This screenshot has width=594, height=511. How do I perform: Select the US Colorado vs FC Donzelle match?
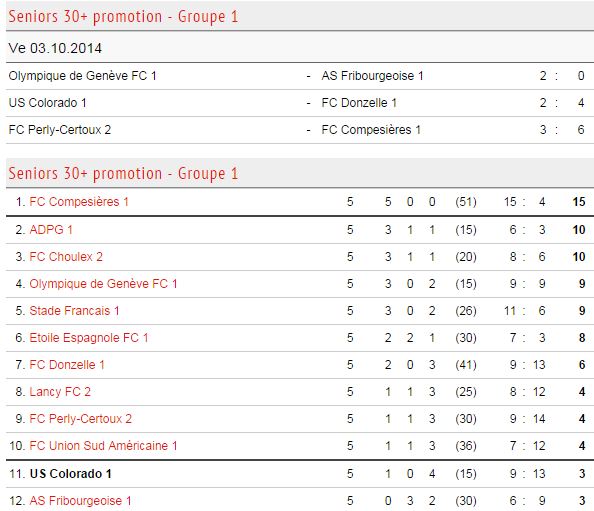(300, 103)
